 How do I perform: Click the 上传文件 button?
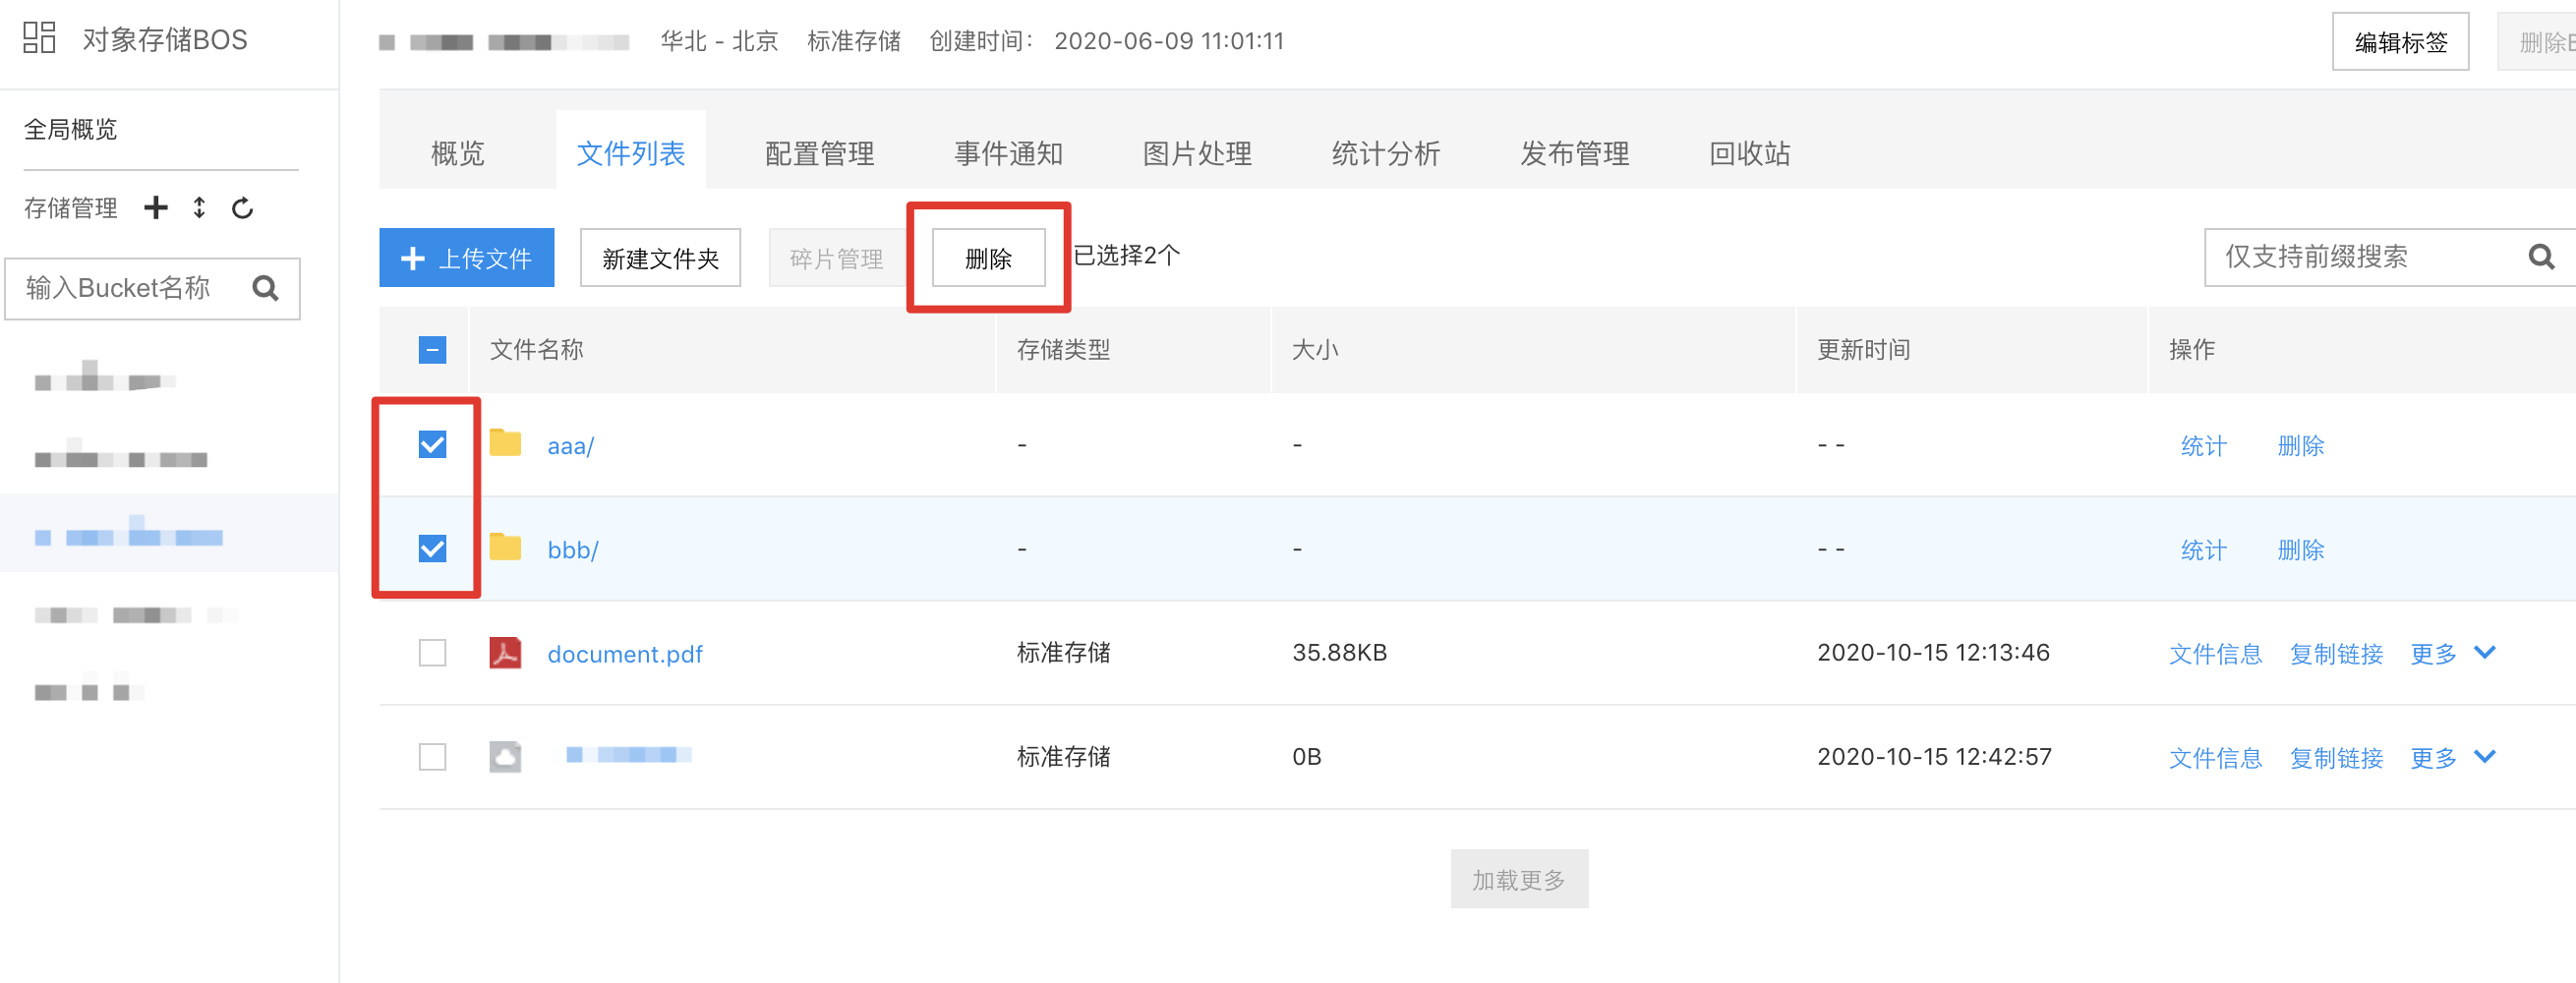466,258
